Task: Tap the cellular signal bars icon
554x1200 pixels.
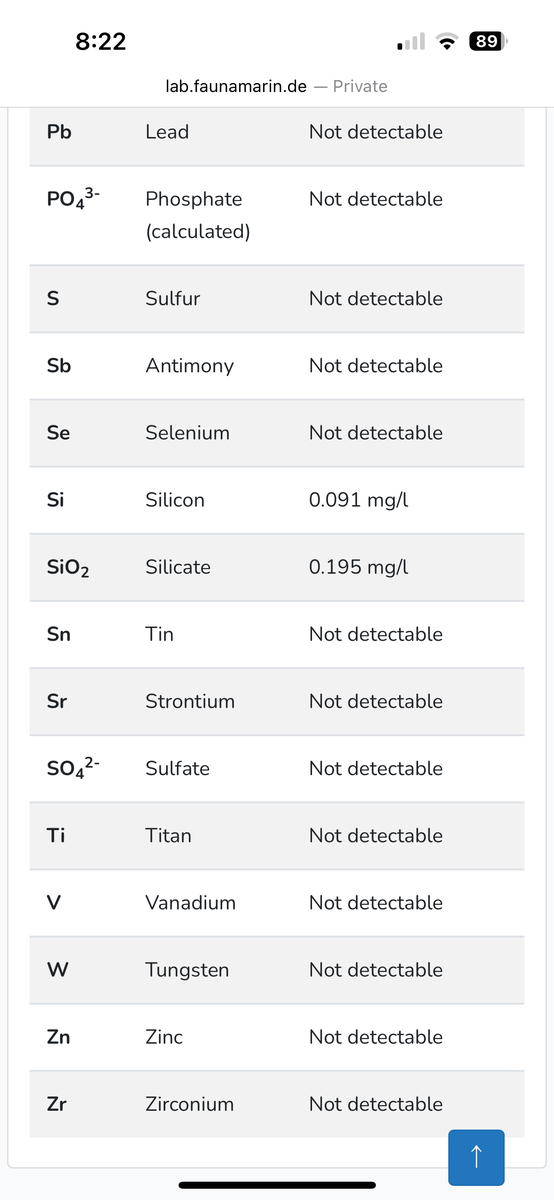Action: 411,42
